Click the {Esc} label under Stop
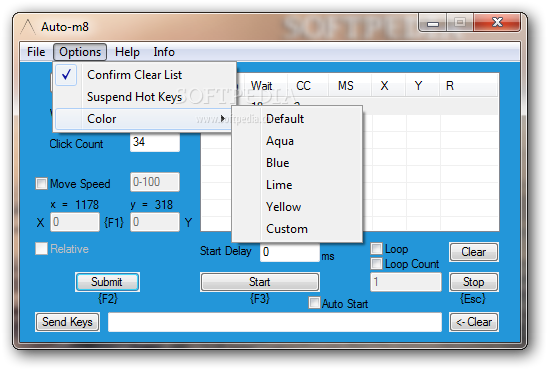Viewport: 548px width, 370px height. click(x=473, y=299)
